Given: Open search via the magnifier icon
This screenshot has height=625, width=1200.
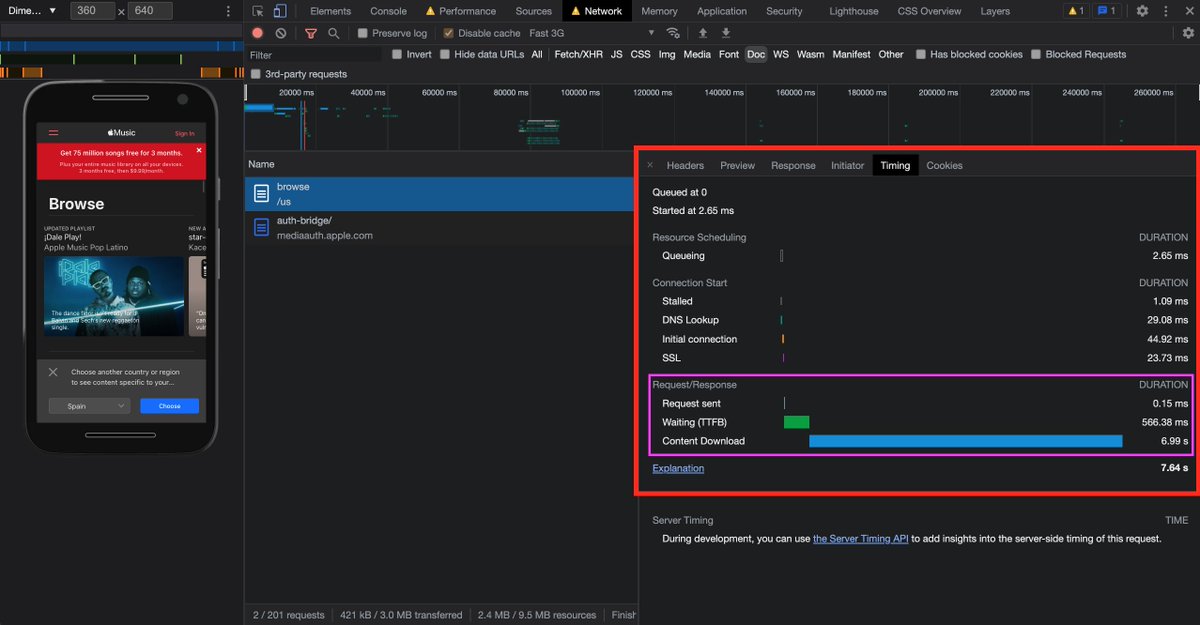Looking at the screenshot, I should coord(334,33).
